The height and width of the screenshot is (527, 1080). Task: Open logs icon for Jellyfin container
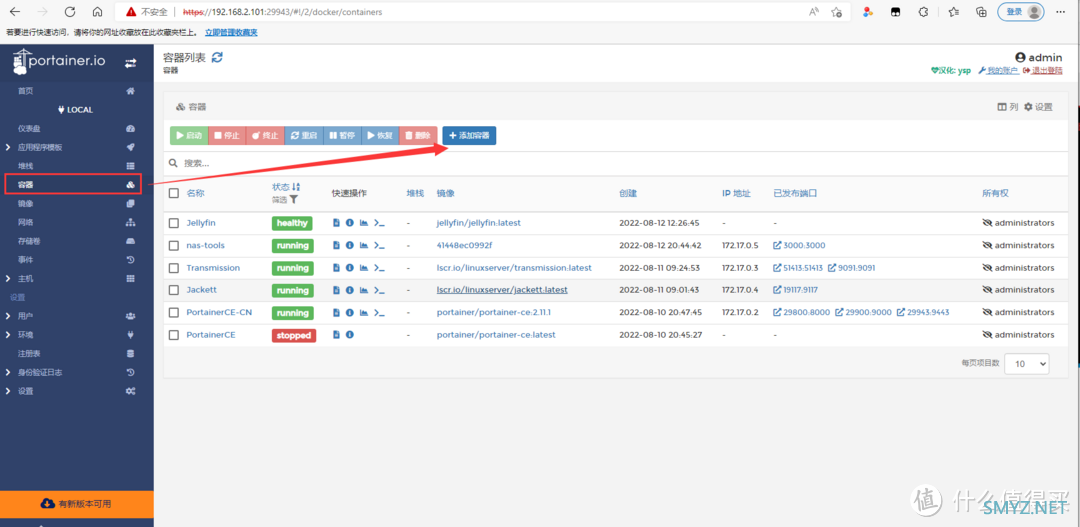pos(337,223)
